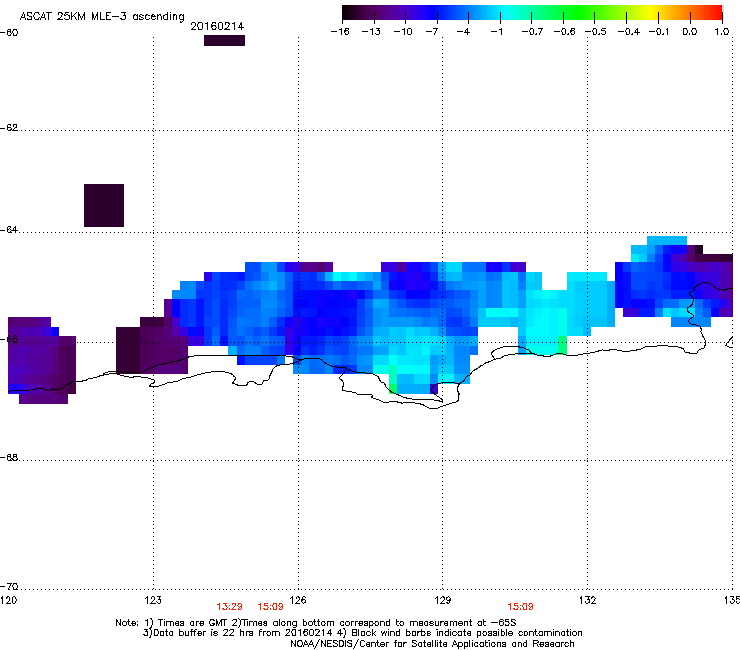Click longitude label 132
The width and height of the screenshot is (740, 650).
click(587, 600)
